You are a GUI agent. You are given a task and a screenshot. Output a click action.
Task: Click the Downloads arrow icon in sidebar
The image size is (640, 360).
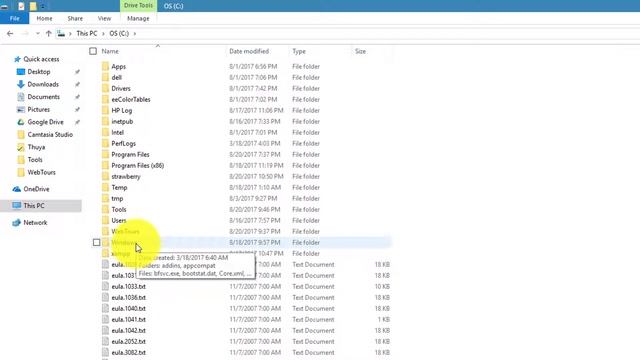pyautogui.click(x=21, y=84)
